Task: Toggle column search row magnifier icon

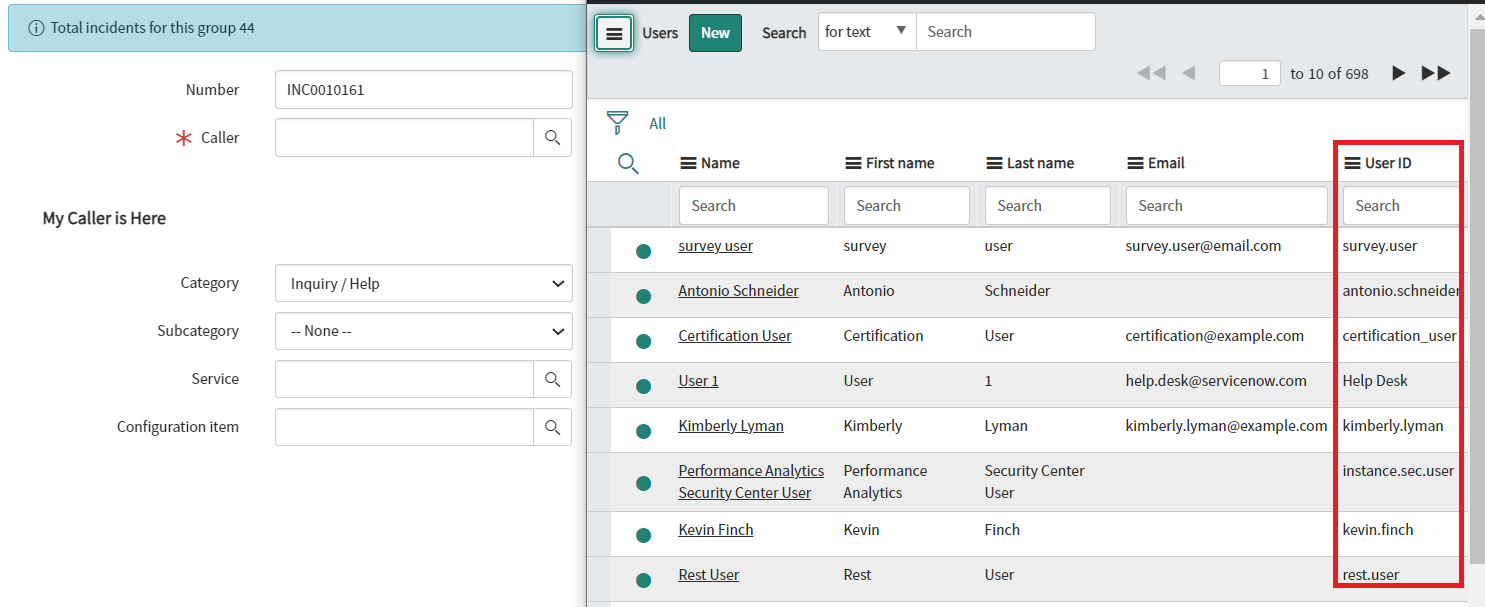Action: click(x=628, y=164)
